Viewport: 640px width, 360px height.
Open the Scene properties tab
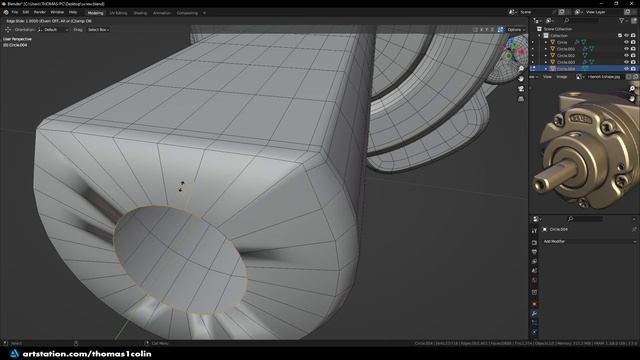point(534,271)
